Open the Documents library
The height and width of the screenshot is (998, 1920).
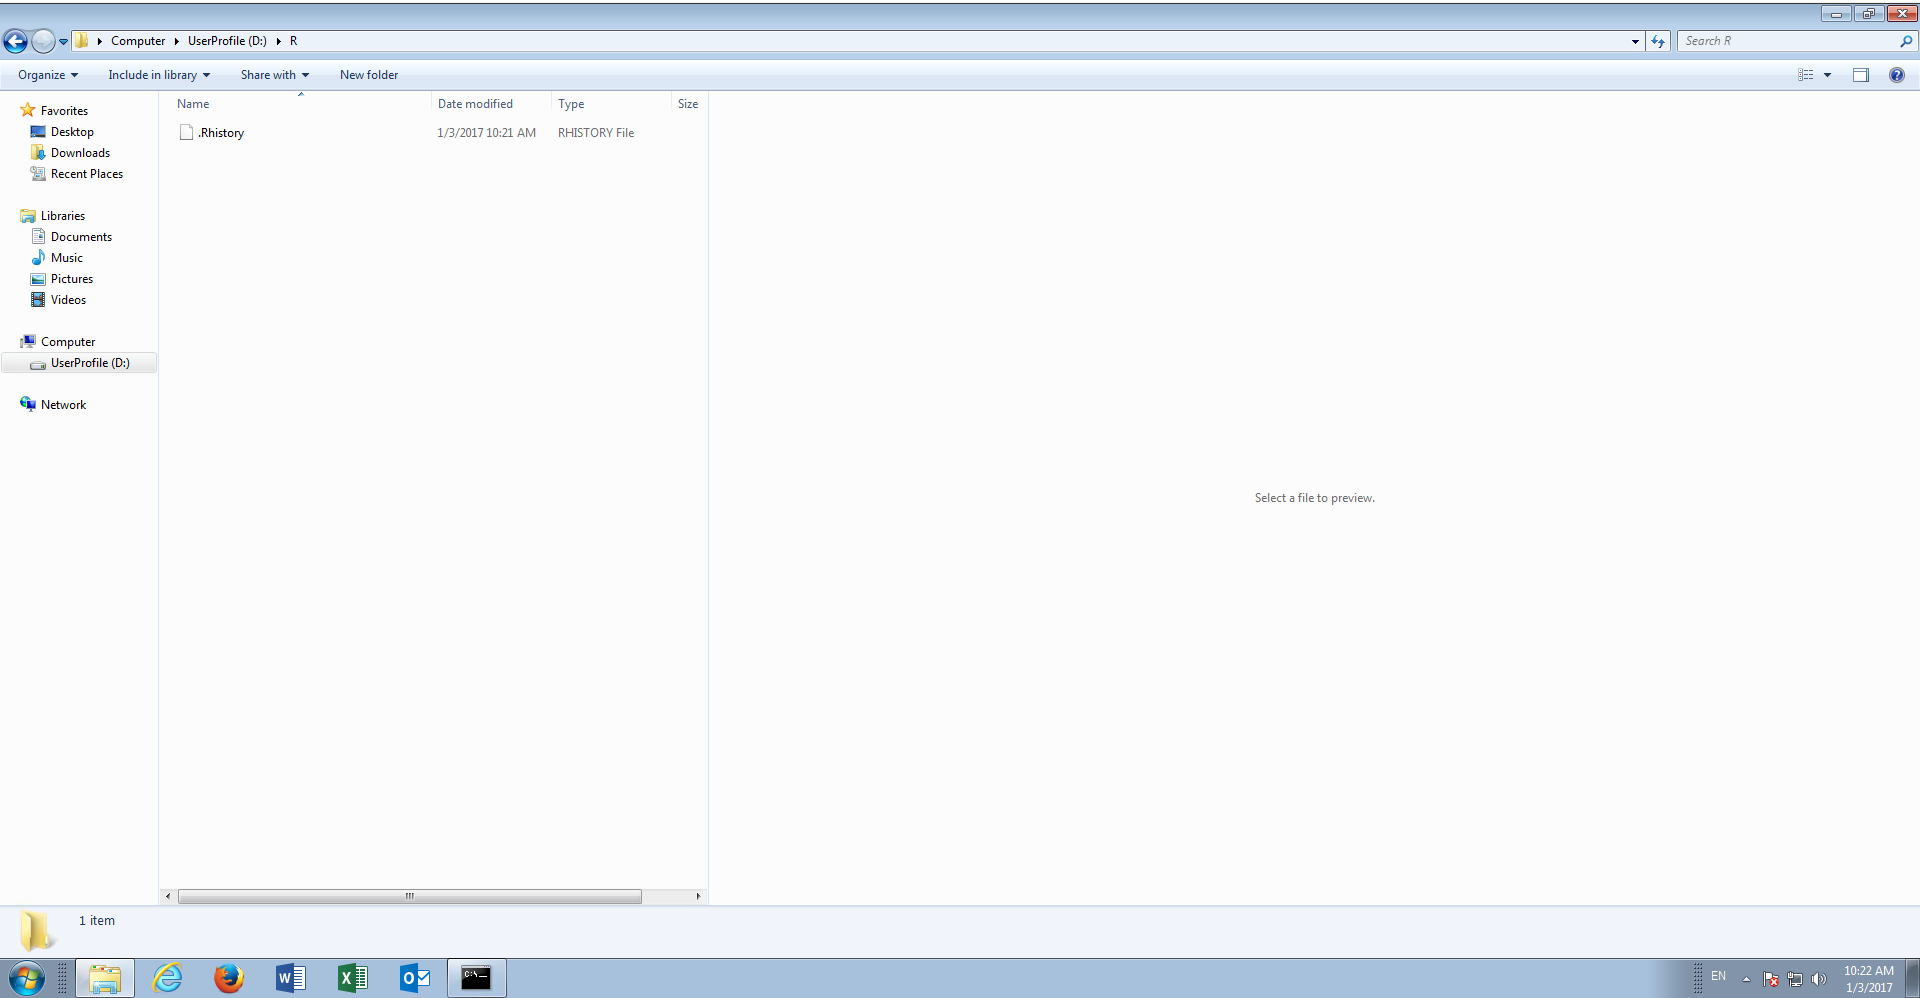(x=81, y=237)
